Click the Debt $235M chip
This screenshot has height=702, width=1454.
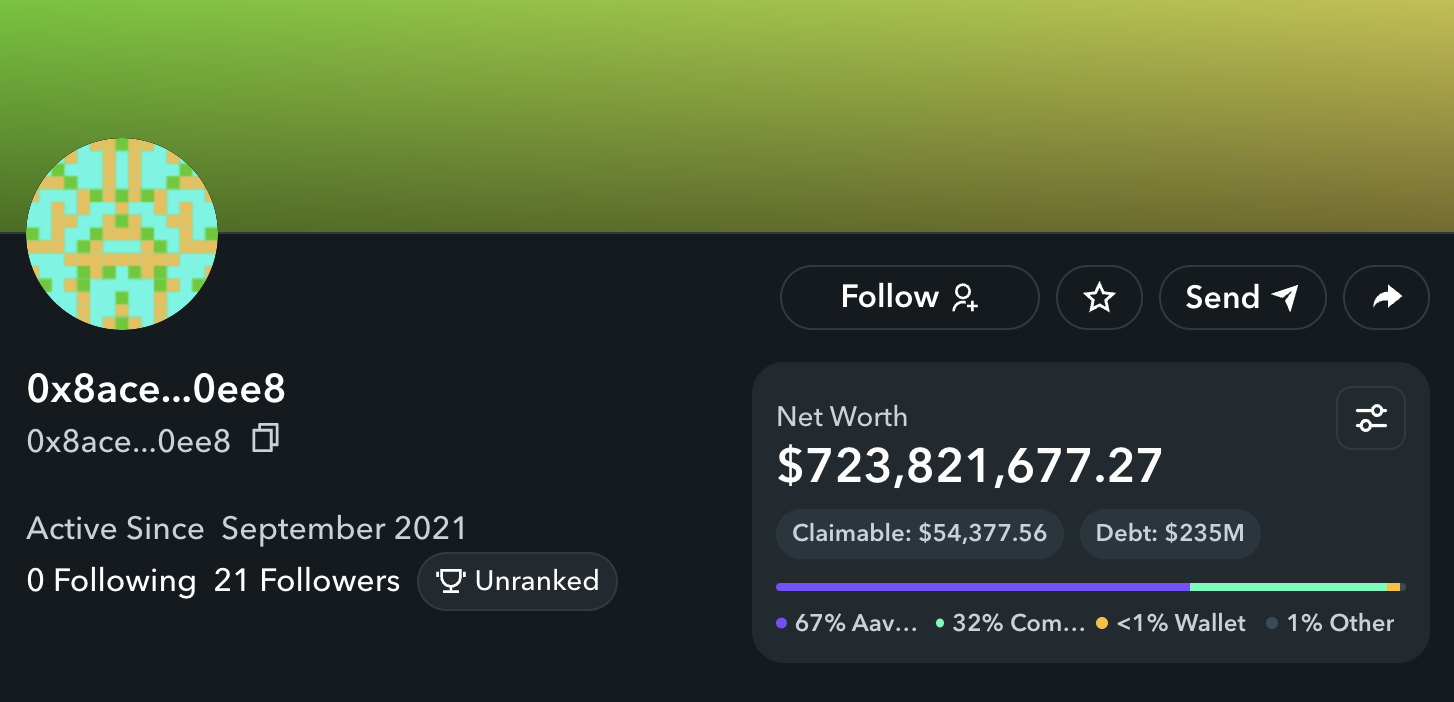coord(1169,534)
